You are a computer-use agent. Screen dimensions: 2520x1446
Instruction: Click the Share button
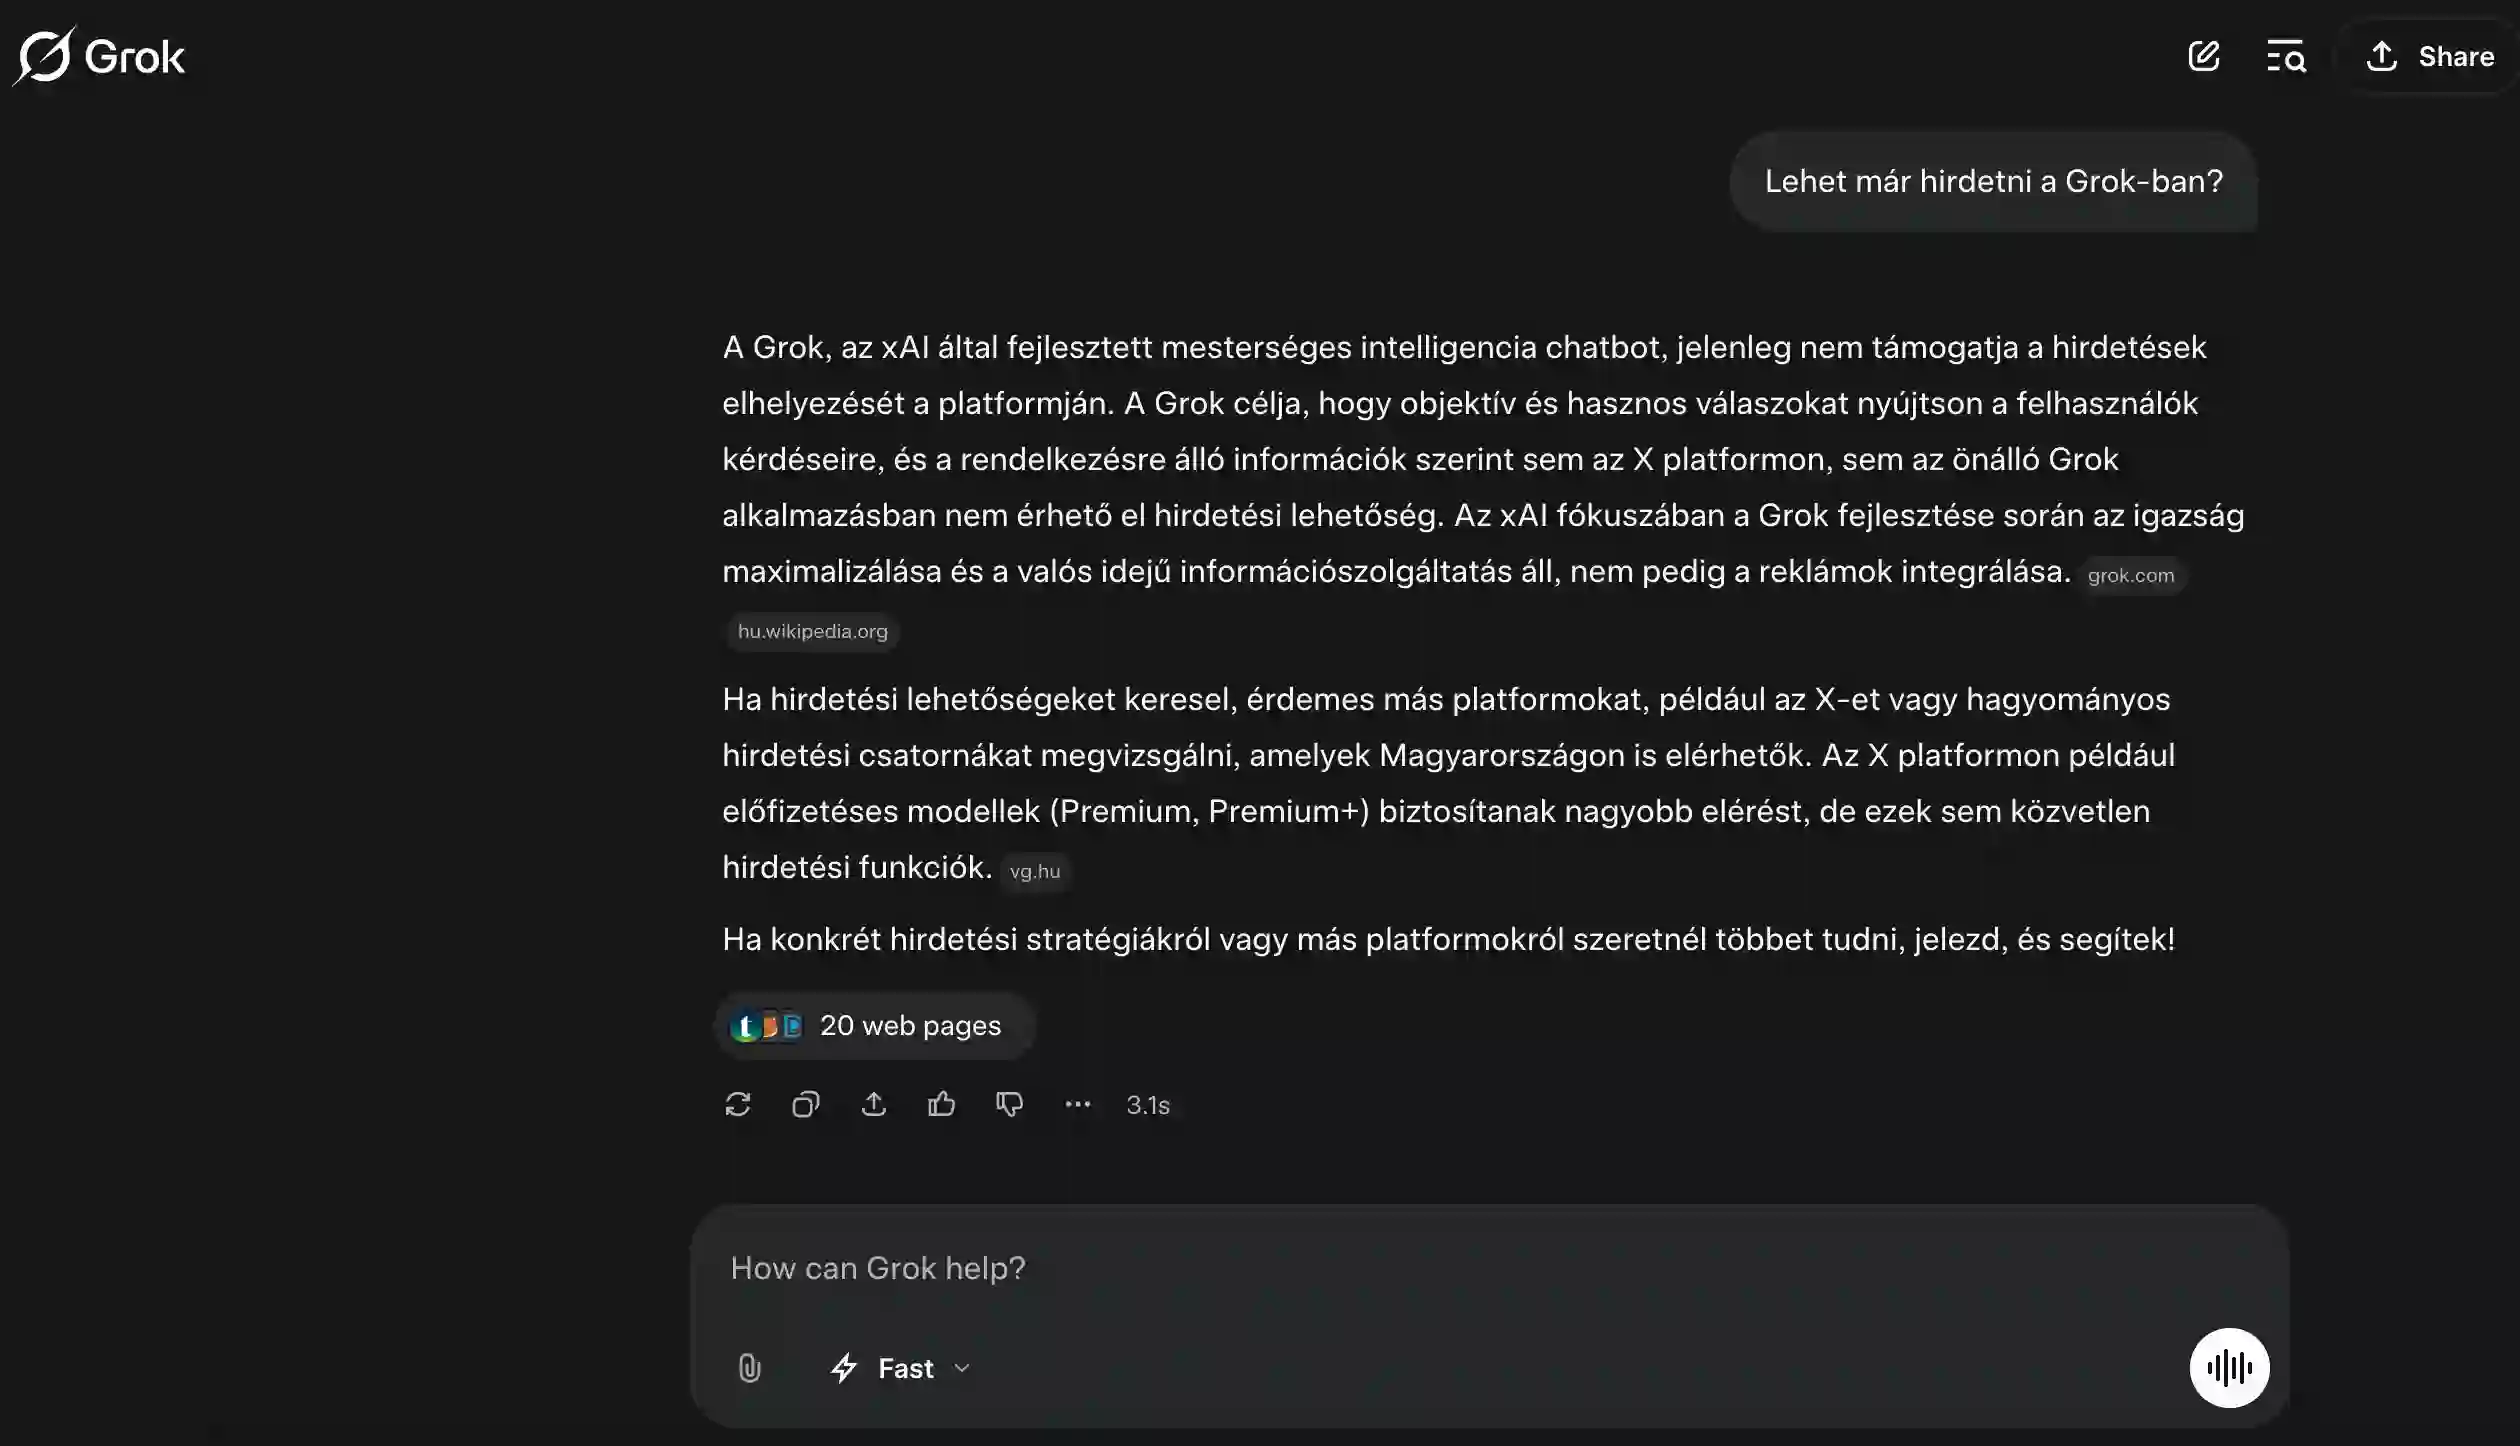click(2430, 56)
